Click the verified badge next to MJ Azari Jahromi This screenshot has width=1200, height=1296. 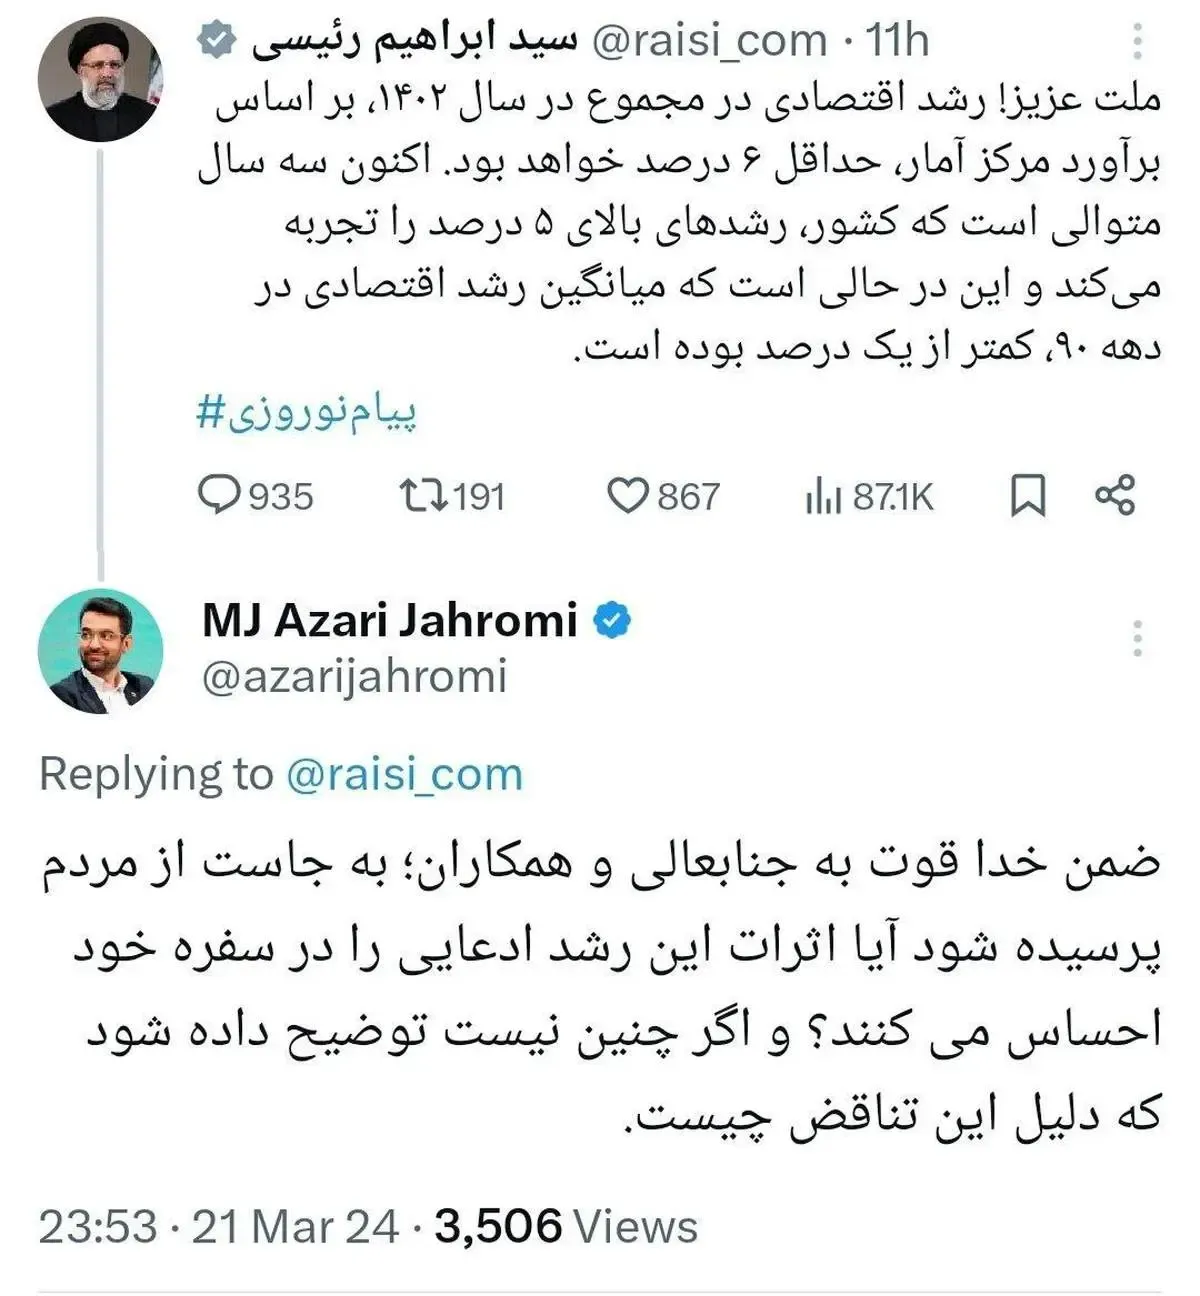click(611, 620)
